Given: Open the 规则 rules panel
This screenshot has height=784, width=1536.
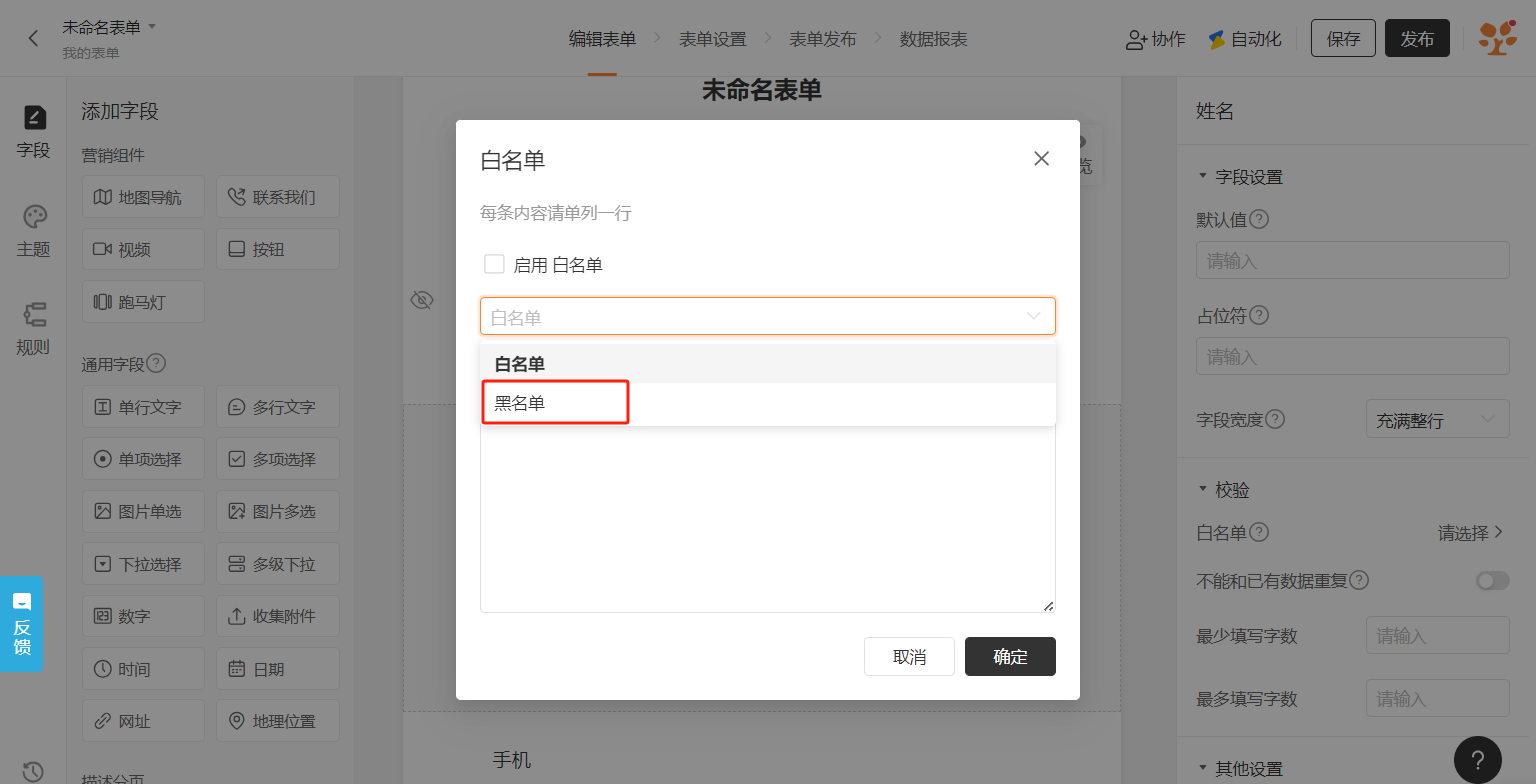Looking at the screenshot, I should tap(33, 330).
